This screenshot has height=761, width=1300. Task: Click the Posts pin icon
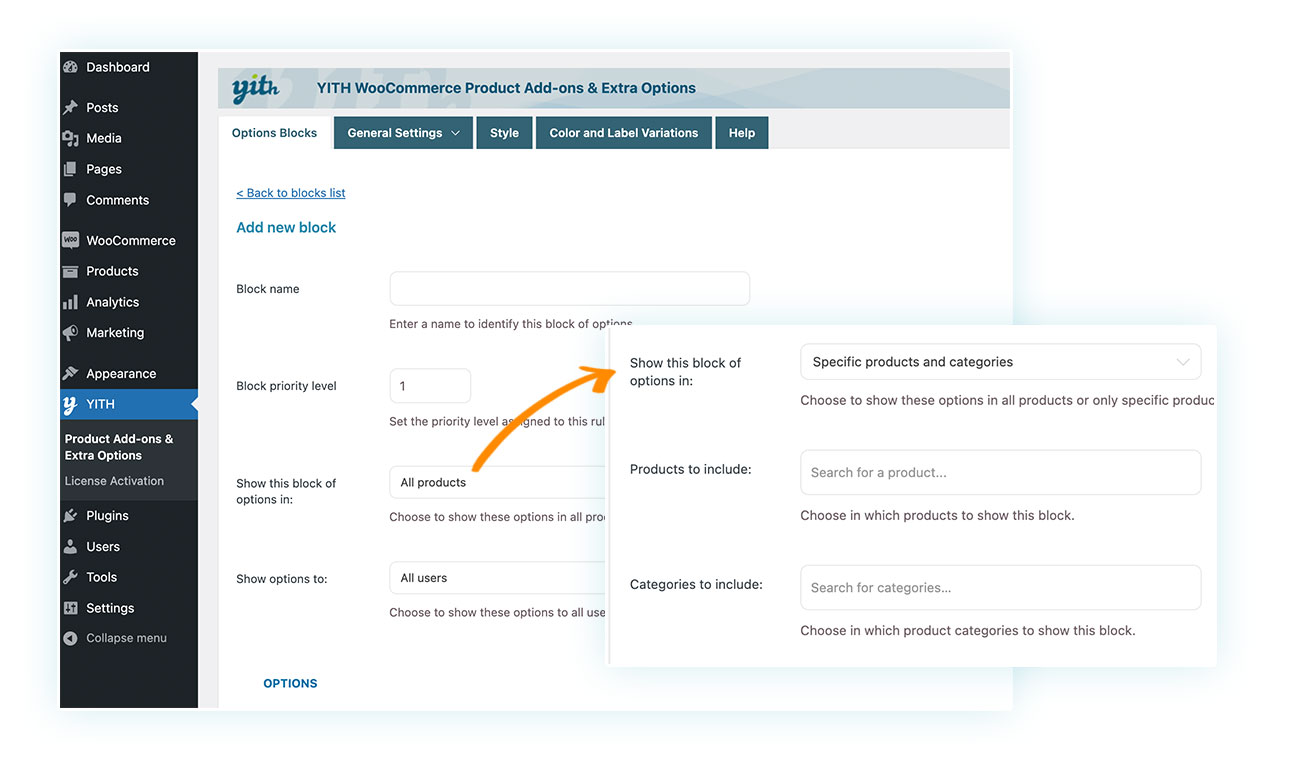[x=70, y=108]
